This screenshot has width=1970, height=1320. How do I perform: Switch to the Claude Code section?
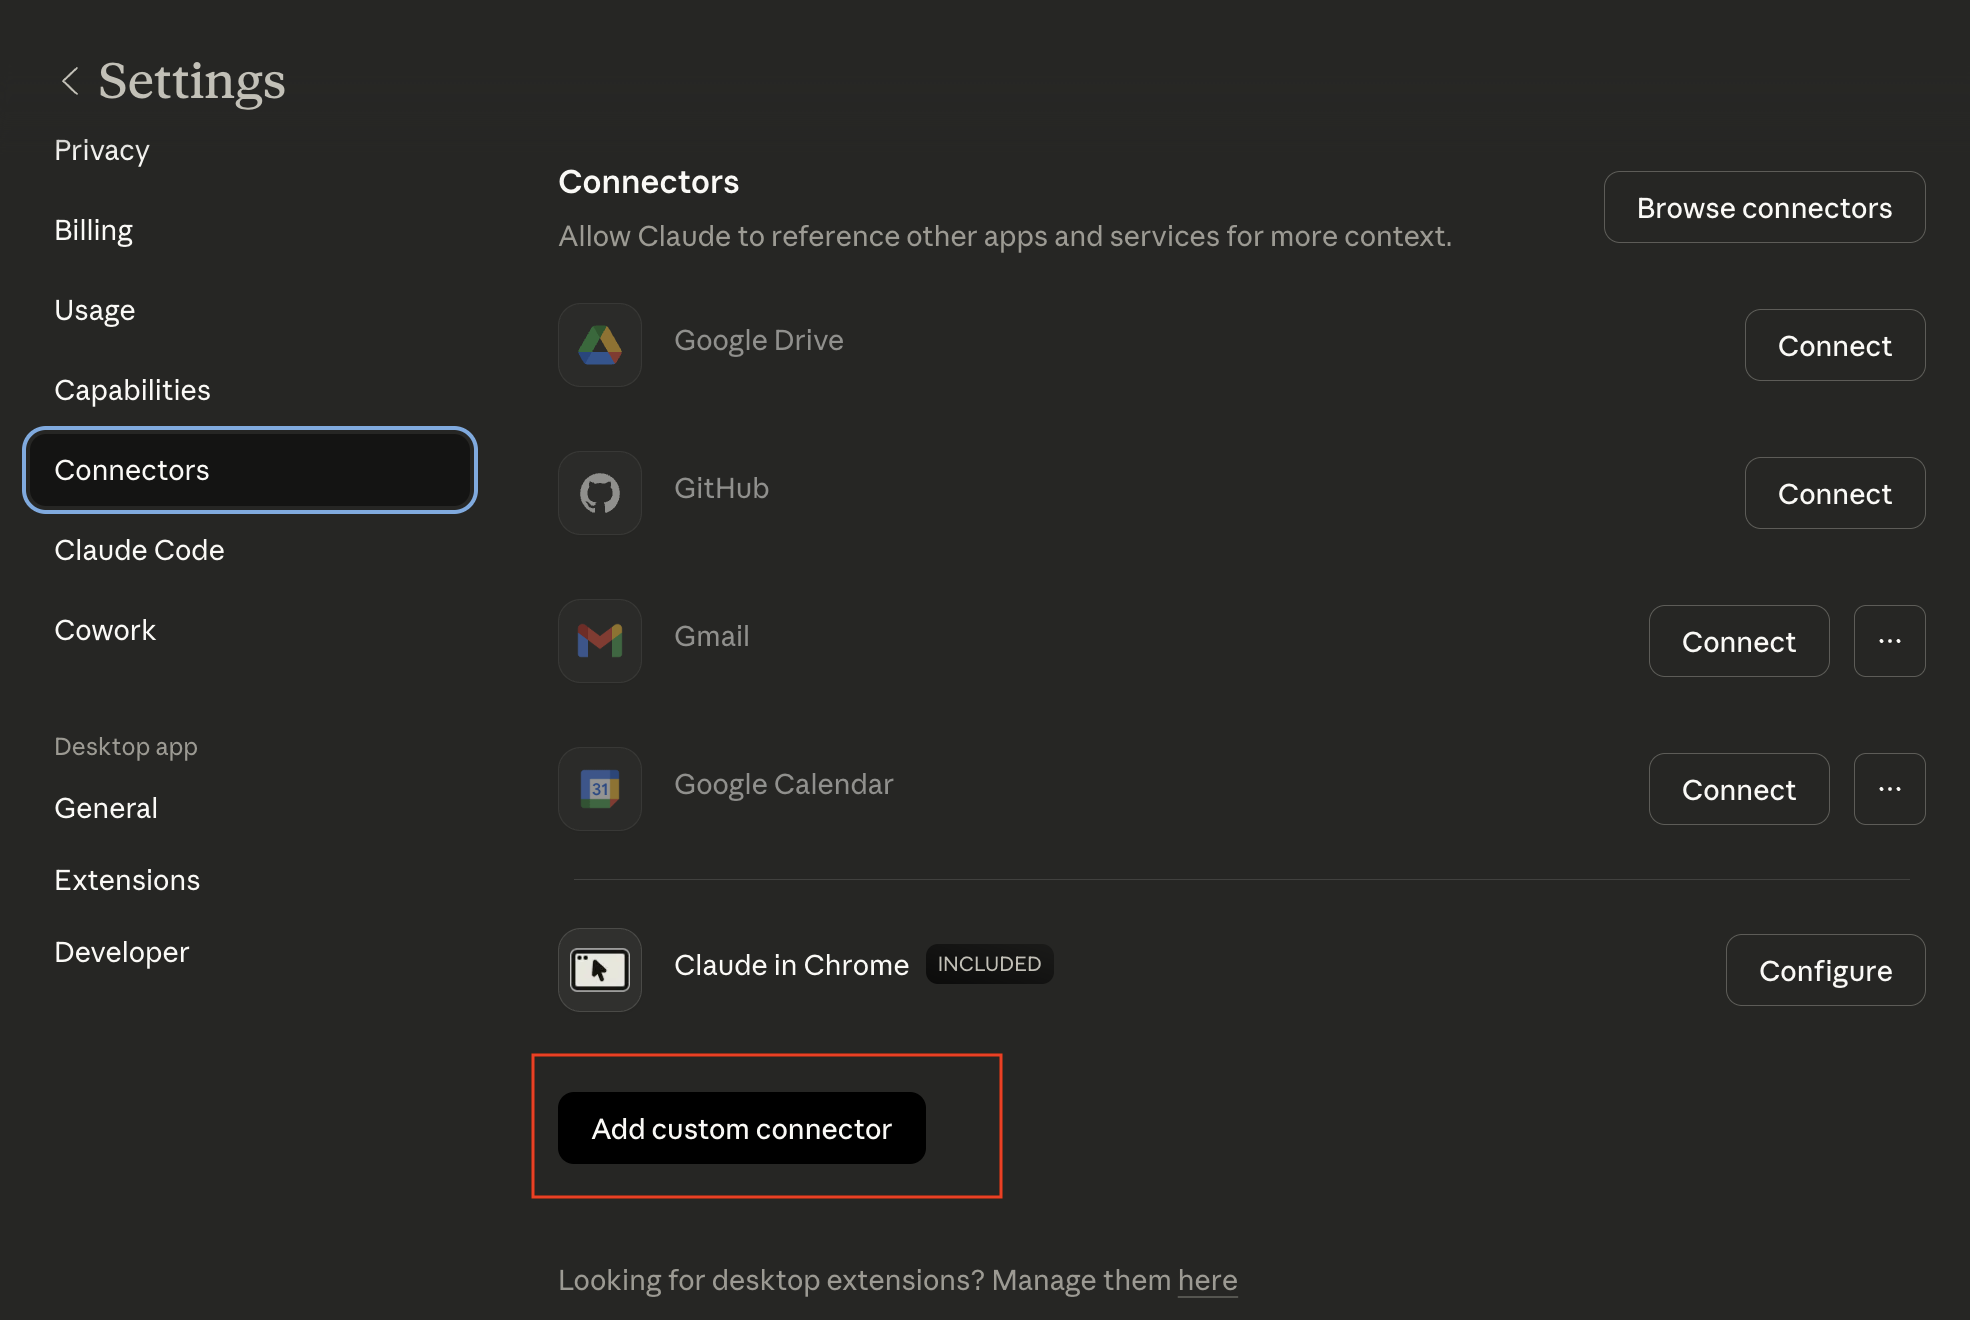pos(139,550)
